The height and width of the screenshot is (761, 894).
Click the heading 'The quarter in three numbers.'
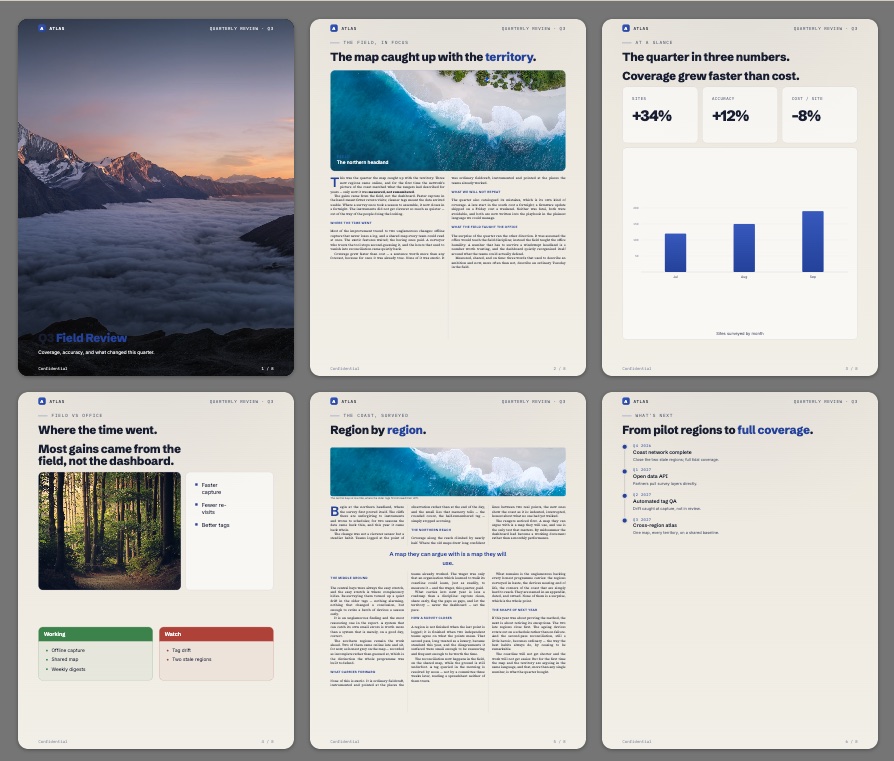pyautogui.click(x=706, y=57)
